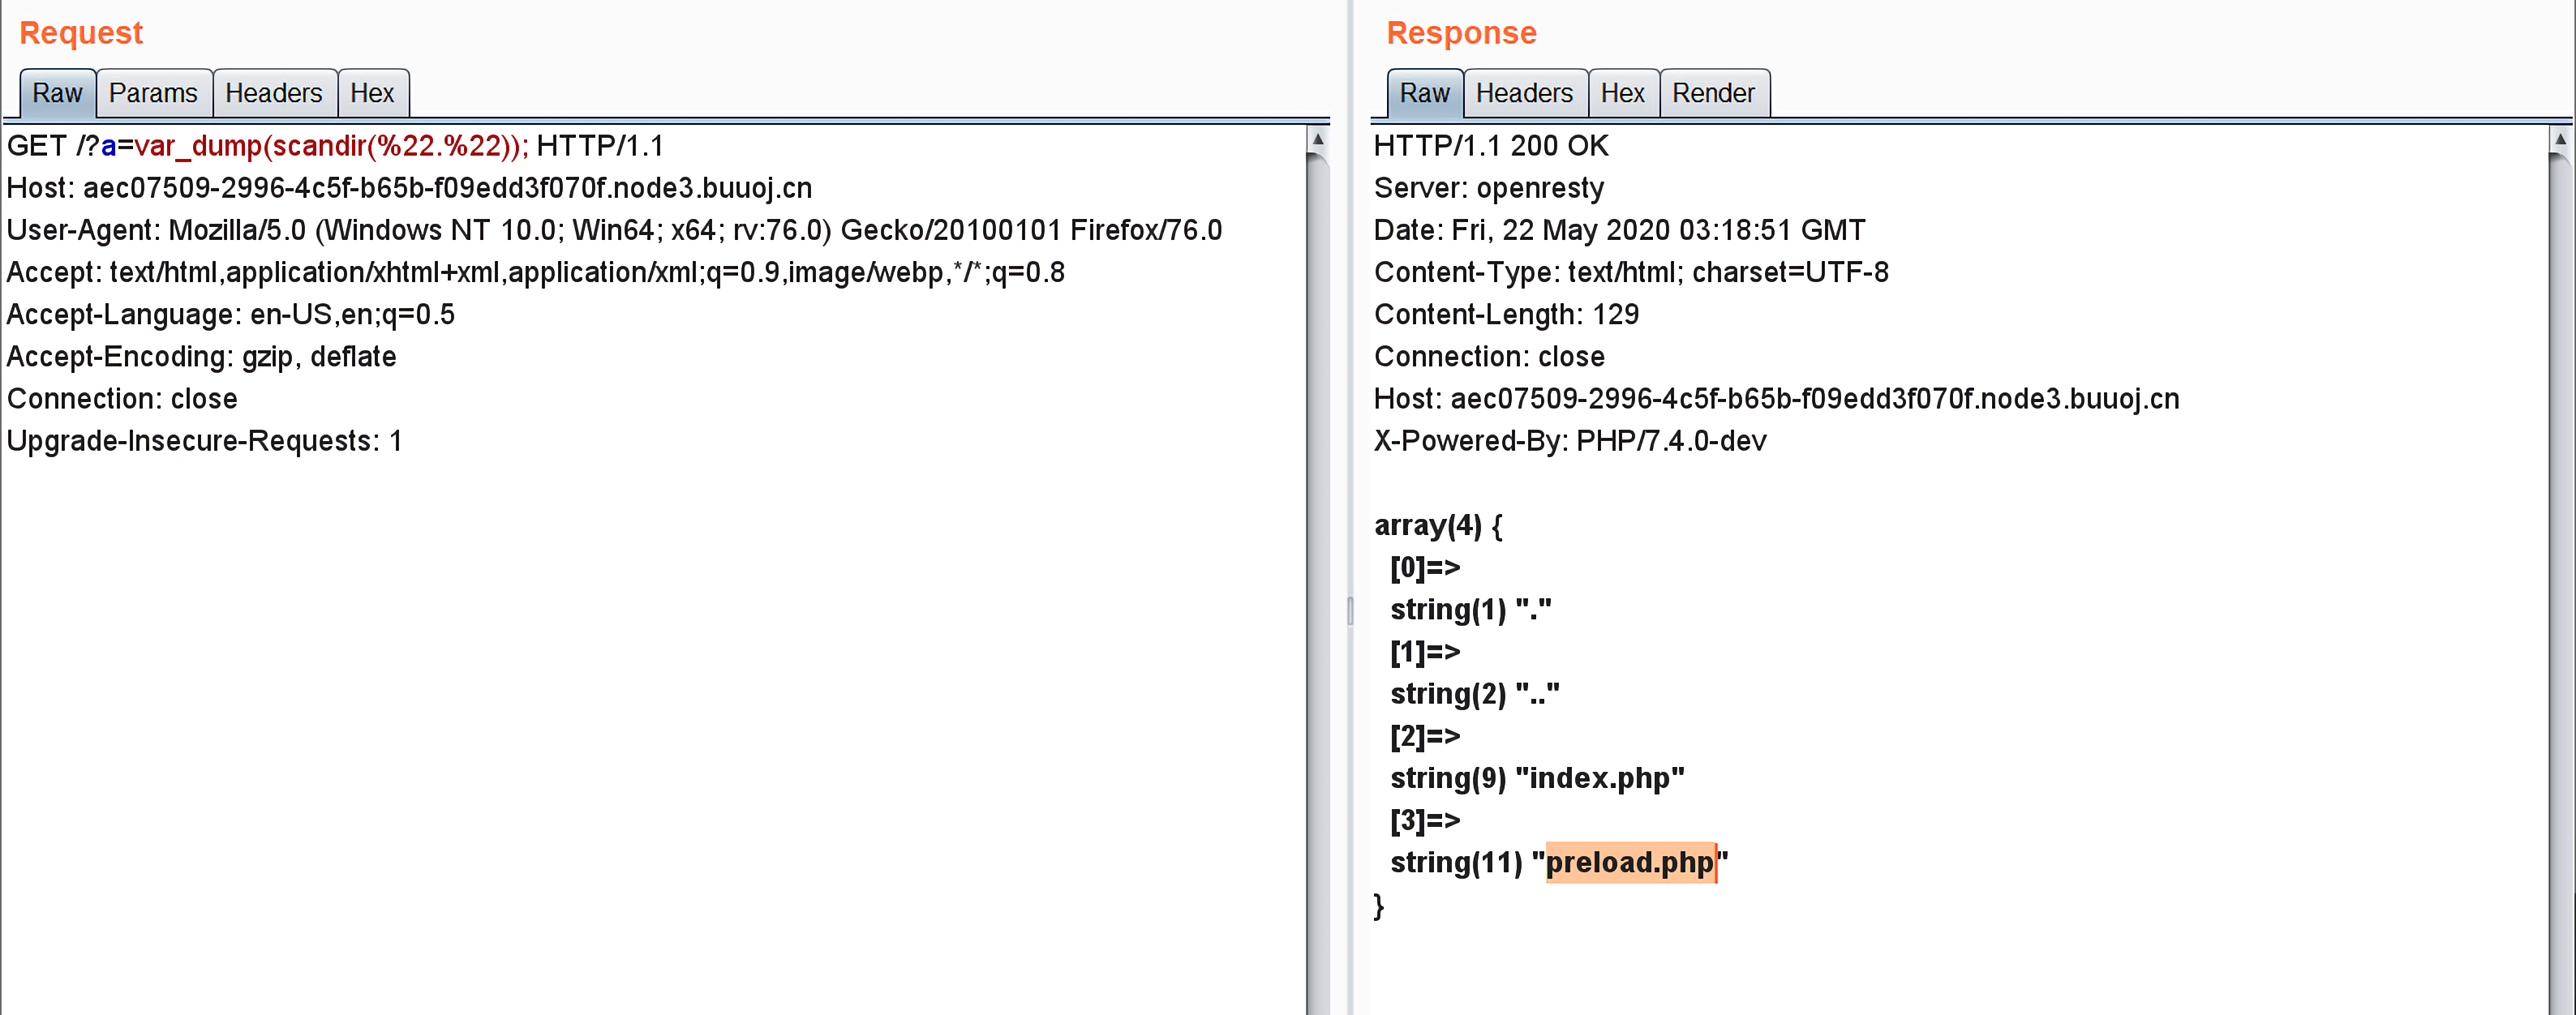This screenshot has width=2576, height=1015.
Task: Select the Request Raw tab
Action: [57, 93]
